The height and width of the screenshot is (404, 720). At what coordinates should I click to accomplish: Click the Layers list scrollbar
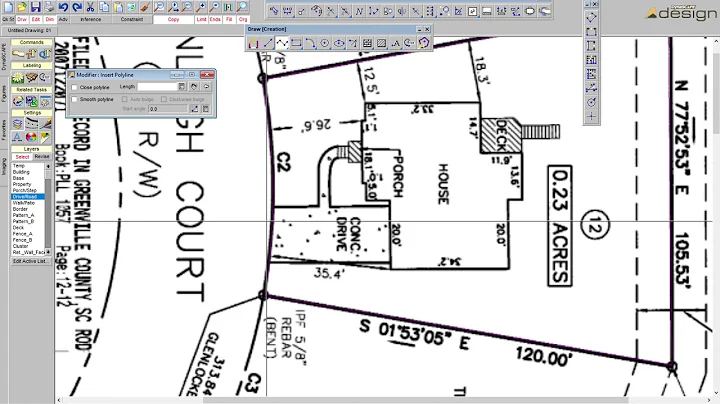(x=48, y=210)
